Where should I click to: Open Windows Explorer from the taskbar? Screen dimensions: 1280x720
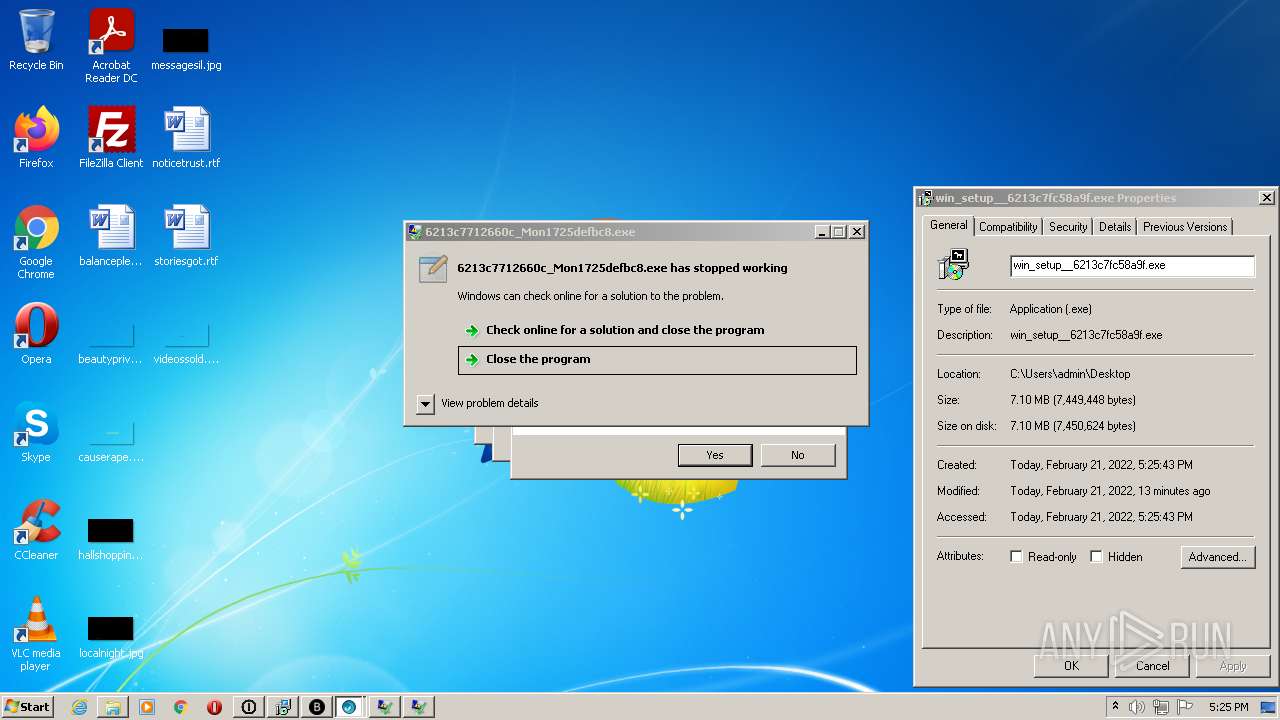(x=113, y=707)
